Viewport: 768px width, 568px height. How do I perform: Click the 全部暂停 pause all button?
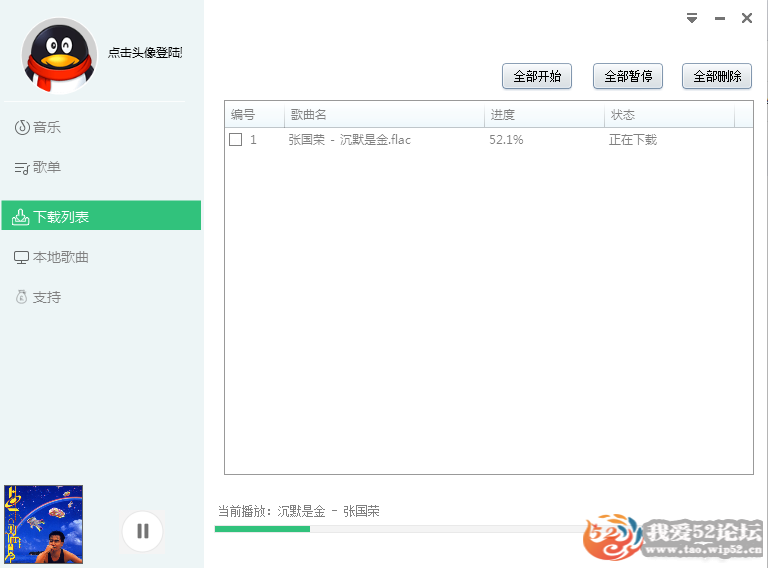pos(628,76)
